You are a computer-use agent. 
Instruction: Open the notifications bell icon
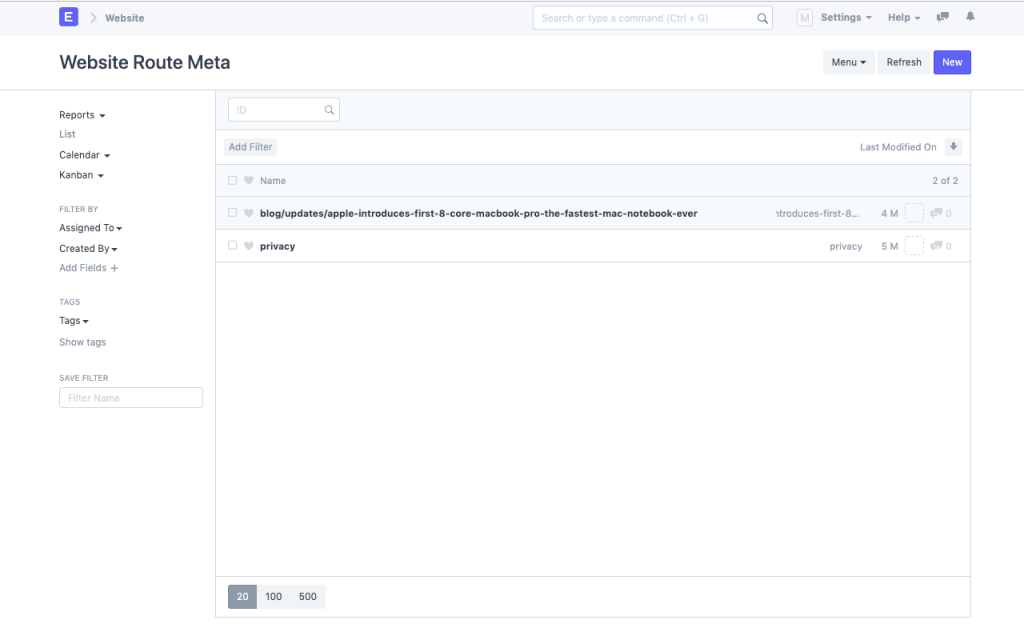pyautogui.click(x=970, y=17)
